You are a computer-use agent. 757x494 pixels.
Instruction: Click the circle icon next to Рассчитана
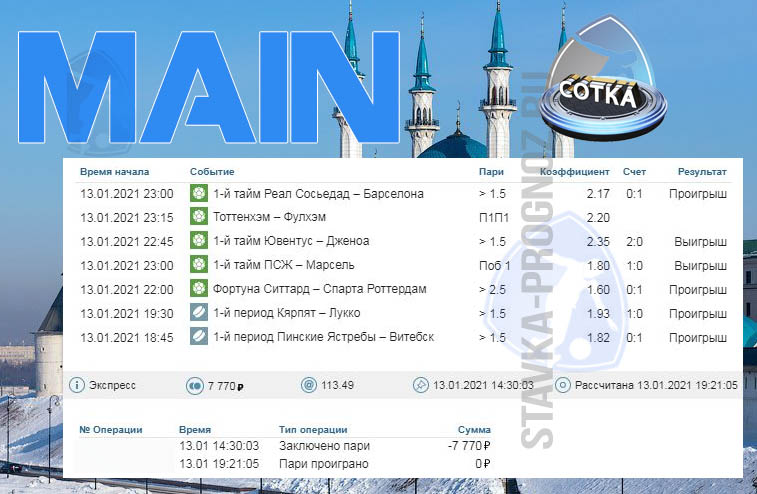562,385
